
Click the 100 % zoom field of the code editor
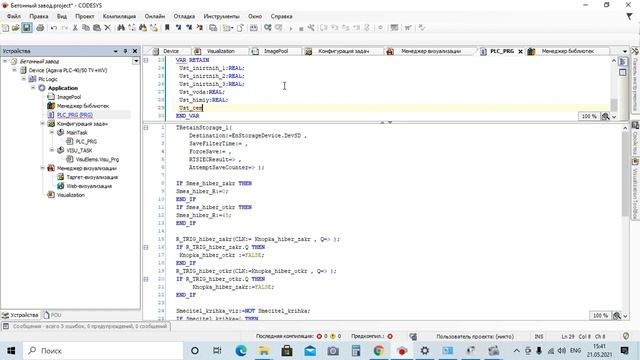coord(600,316)
